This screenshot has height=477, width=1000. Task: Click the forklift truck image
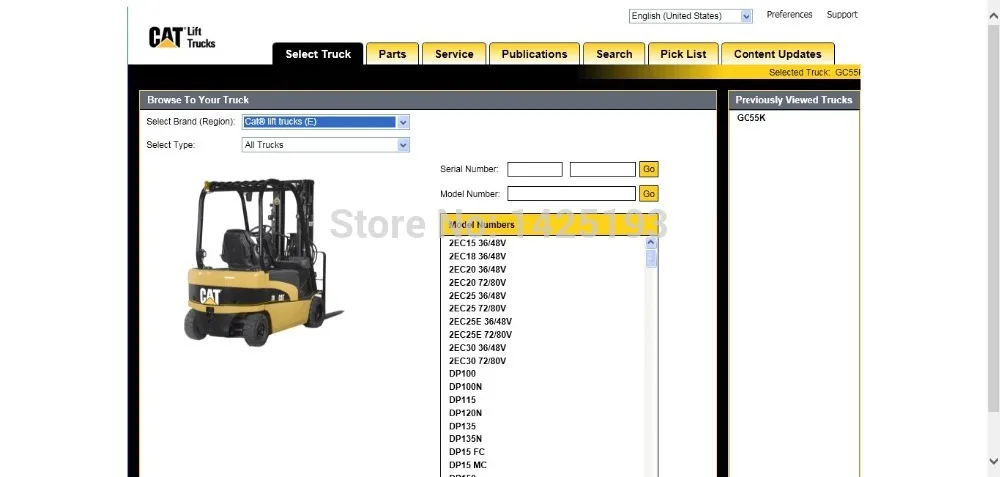point(262,262)
